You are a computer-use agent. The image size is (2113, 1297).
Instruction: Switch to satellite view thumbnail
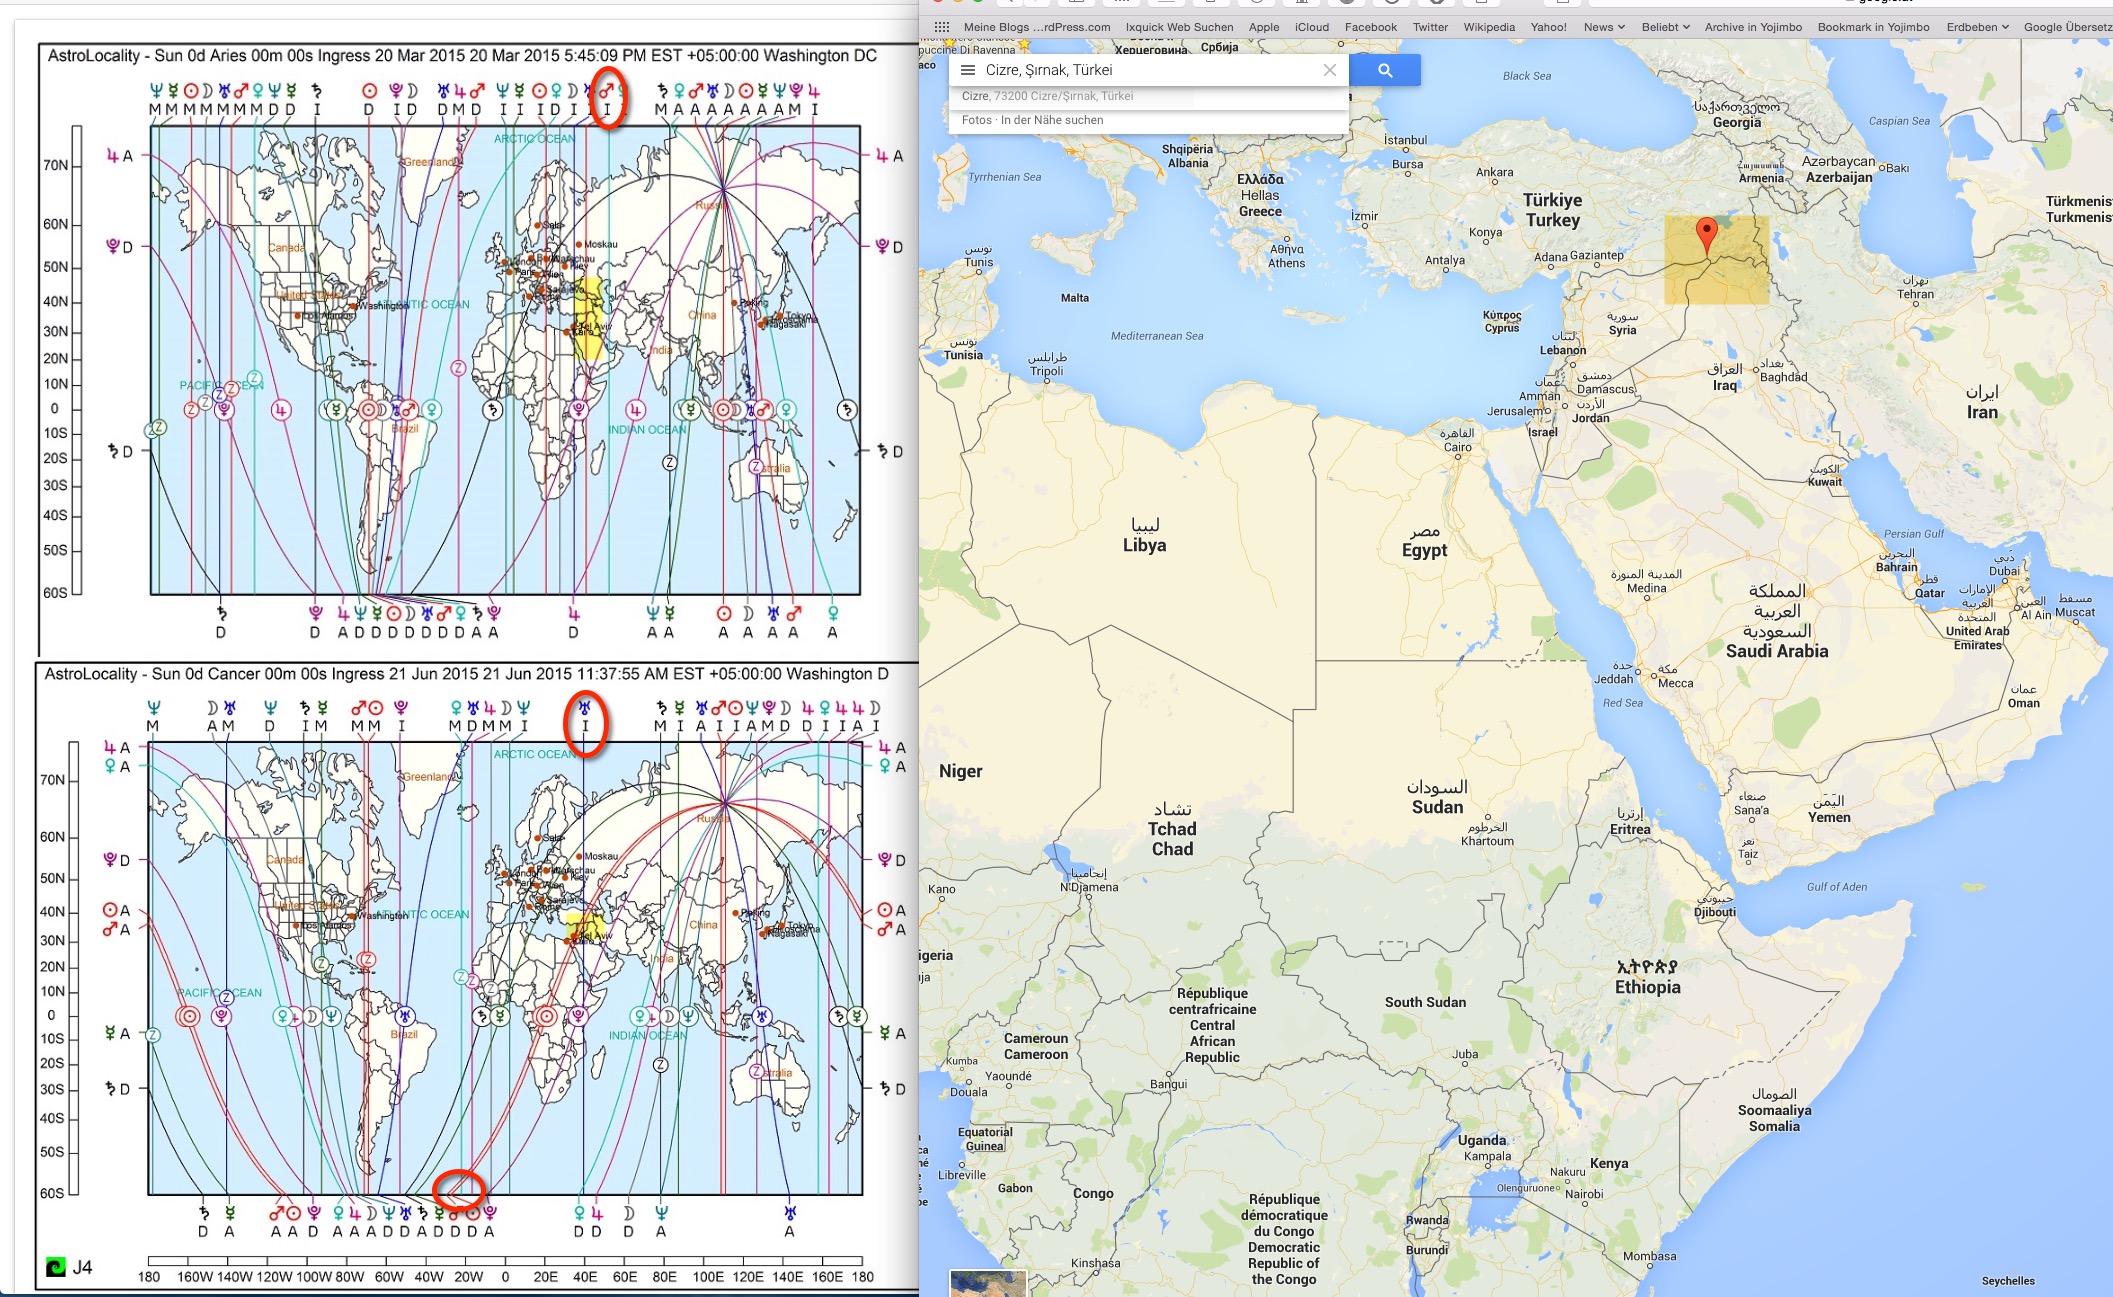[x=987, y=1283]
